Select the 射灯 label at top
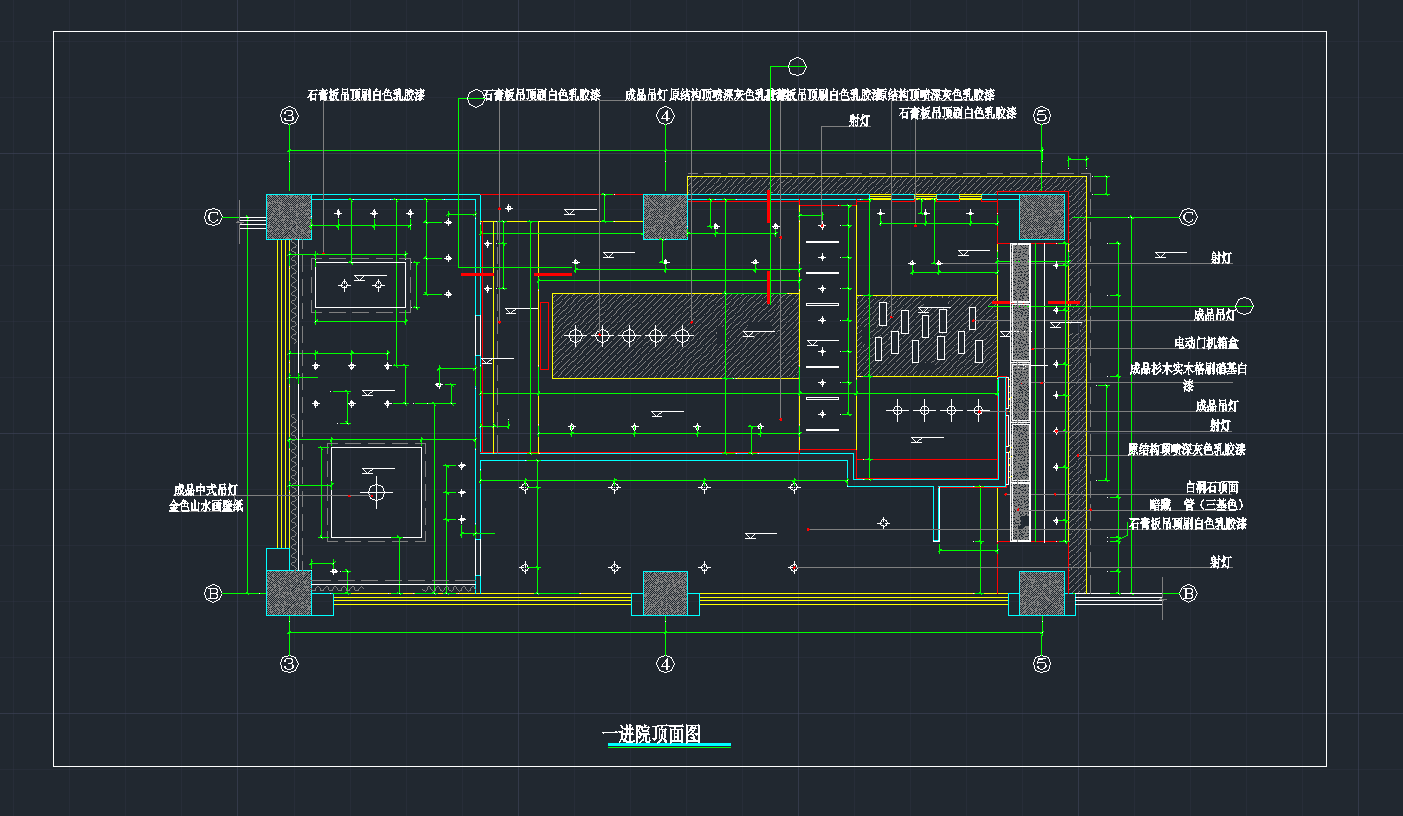1403x816 pixels. 859,121
